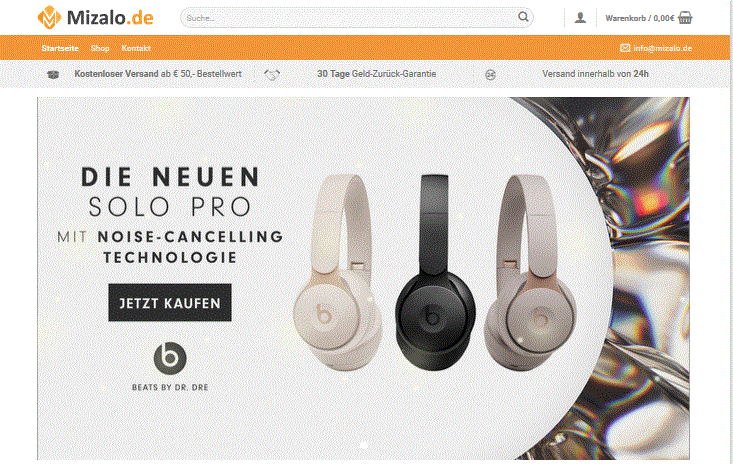Click the envelope email icon
Screen dimensions: 733x464
625,48
